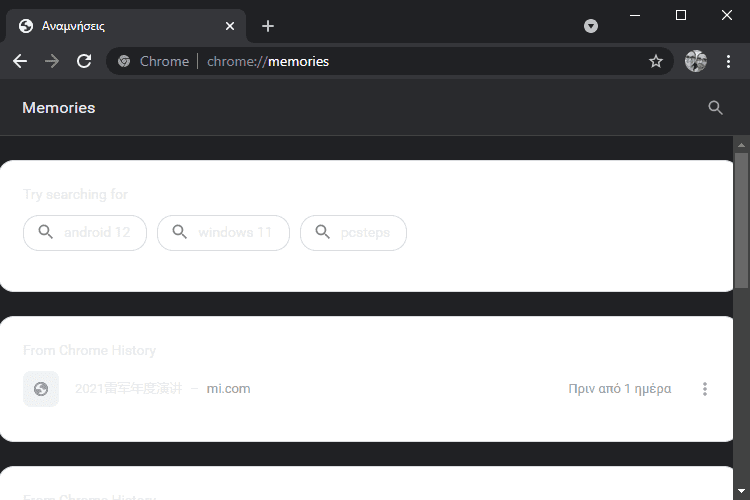This screenshot has height=500, width=750.
Task: Open the tab search dropdown arrow
Action: pos(591,26)
